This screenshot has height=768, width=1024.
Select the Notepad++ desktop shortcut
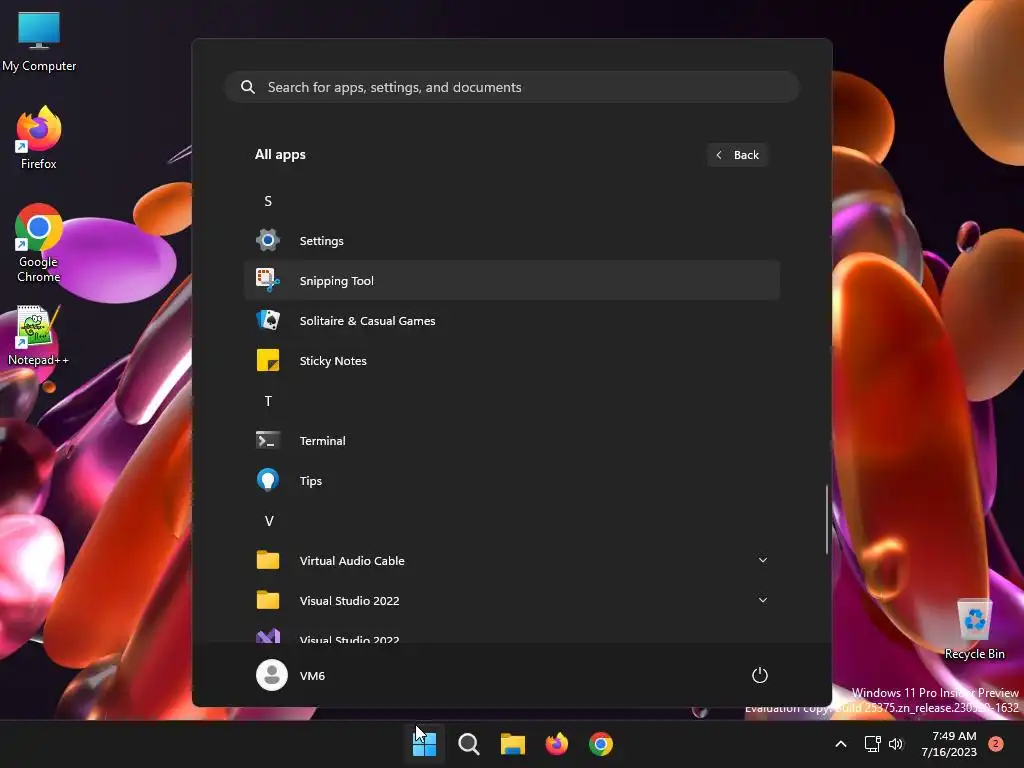click(x=39, y=336)
